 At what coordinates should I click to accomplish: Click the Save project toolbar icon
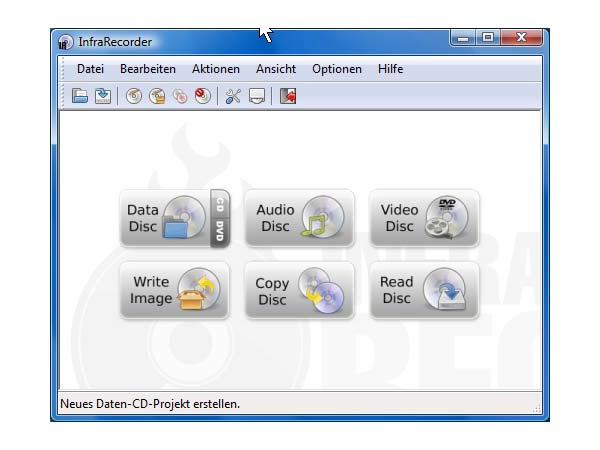coord(102,96)
